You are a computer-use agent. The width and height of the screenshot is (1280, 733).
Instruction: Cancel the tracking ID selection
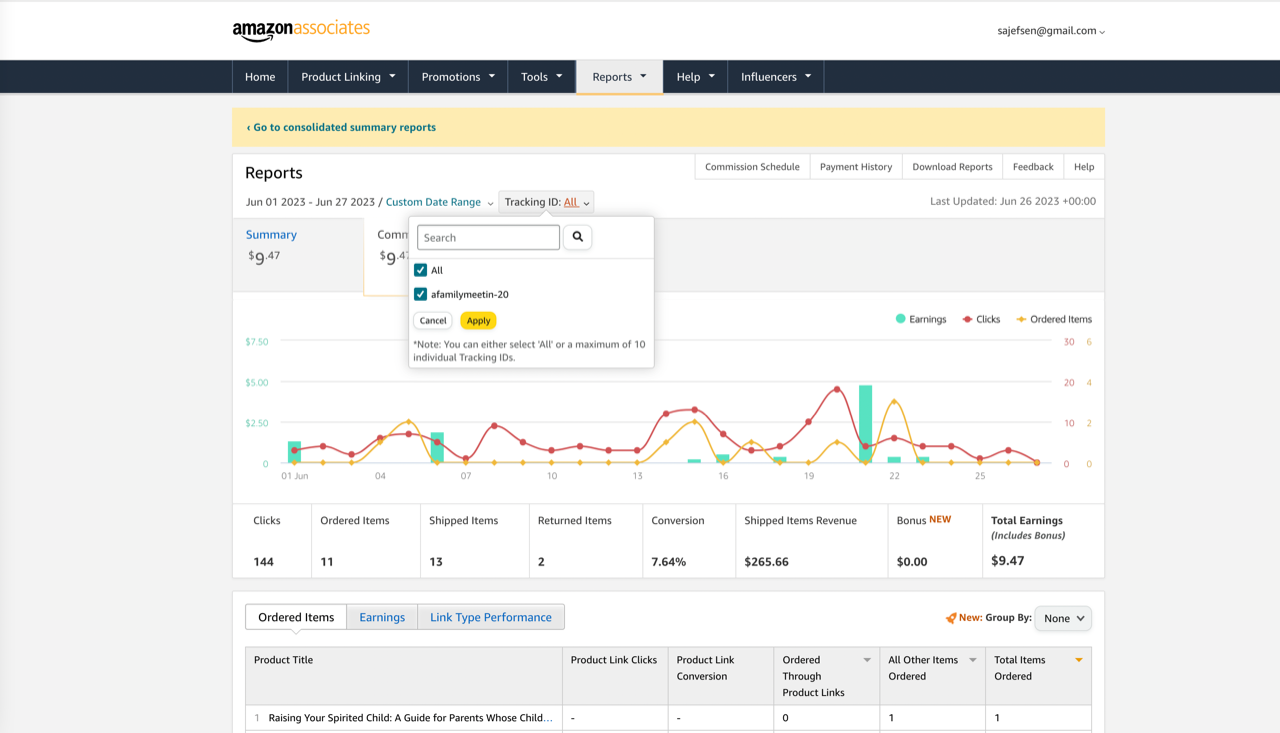point(433,321)
